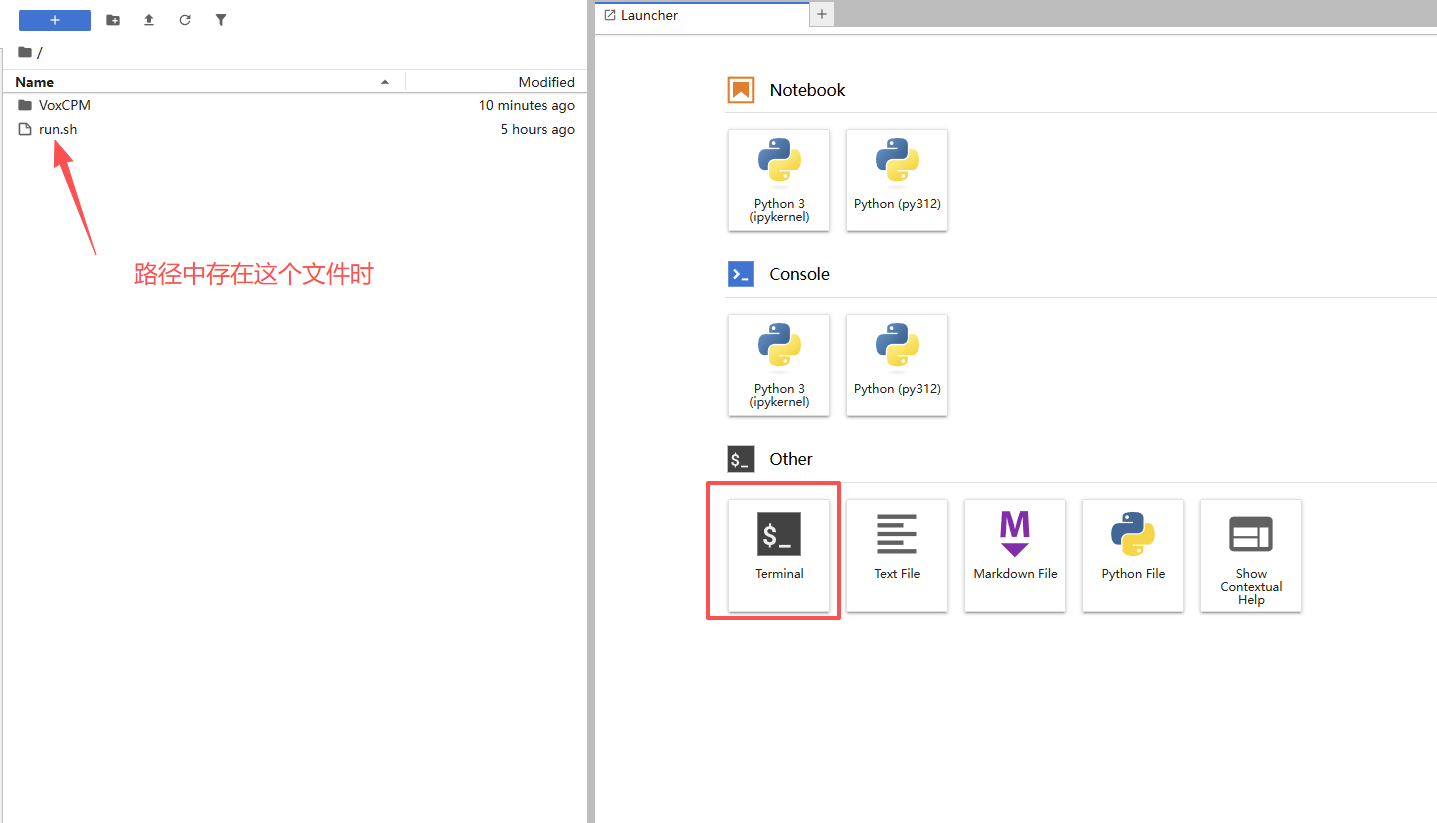Image resolution: width=1437 pixels, height=823 pixels.
Task: Create a new Python File
Action: click(1133, 554)
